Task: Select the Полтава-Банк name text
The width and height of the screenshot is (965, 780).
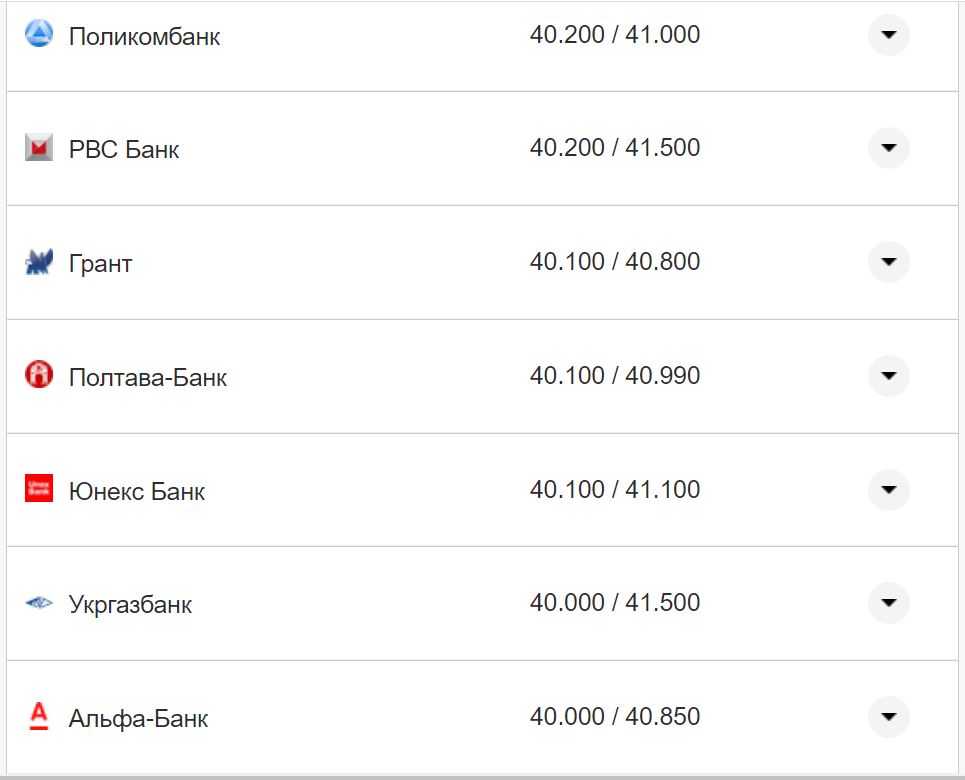Action: (148, 378)
